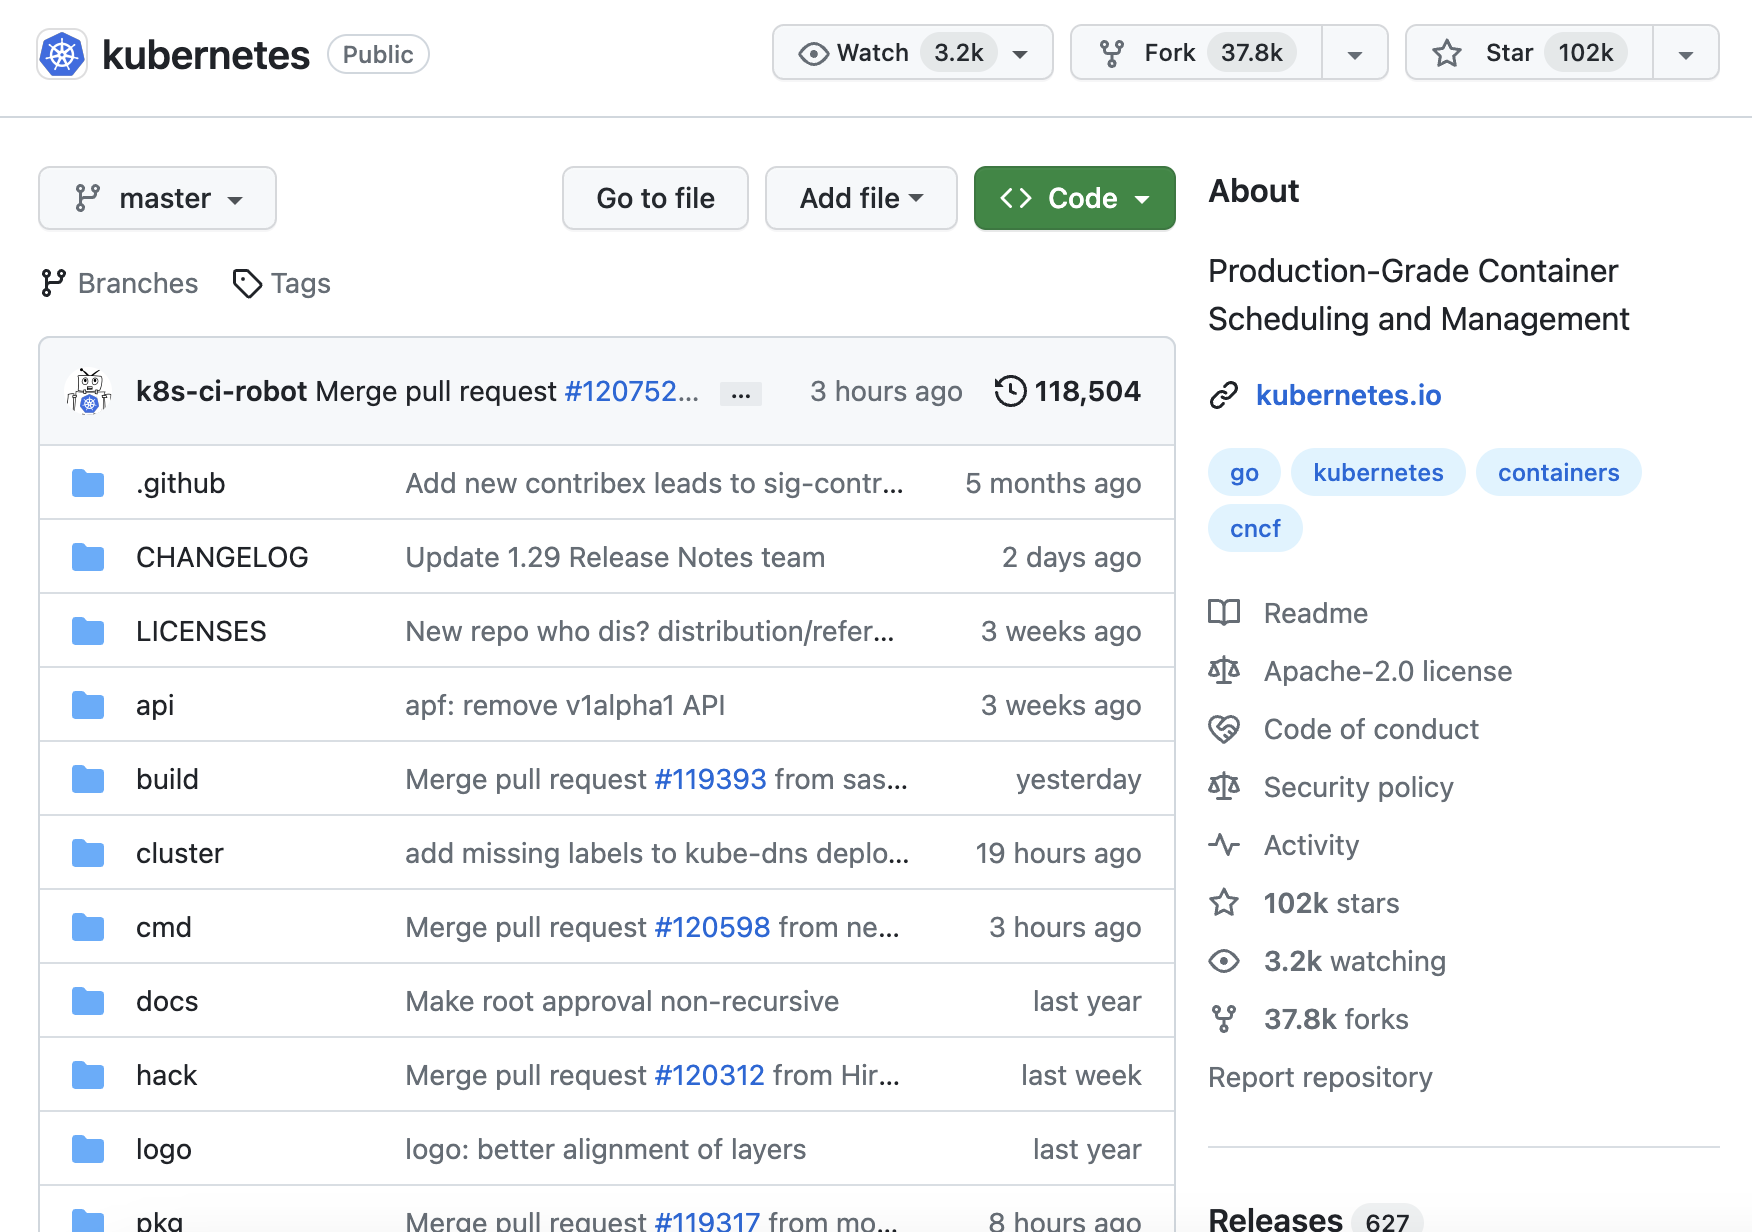Click the Kubernetes helm logo icon
The image size is (1752, 1232).
[62, 54]
